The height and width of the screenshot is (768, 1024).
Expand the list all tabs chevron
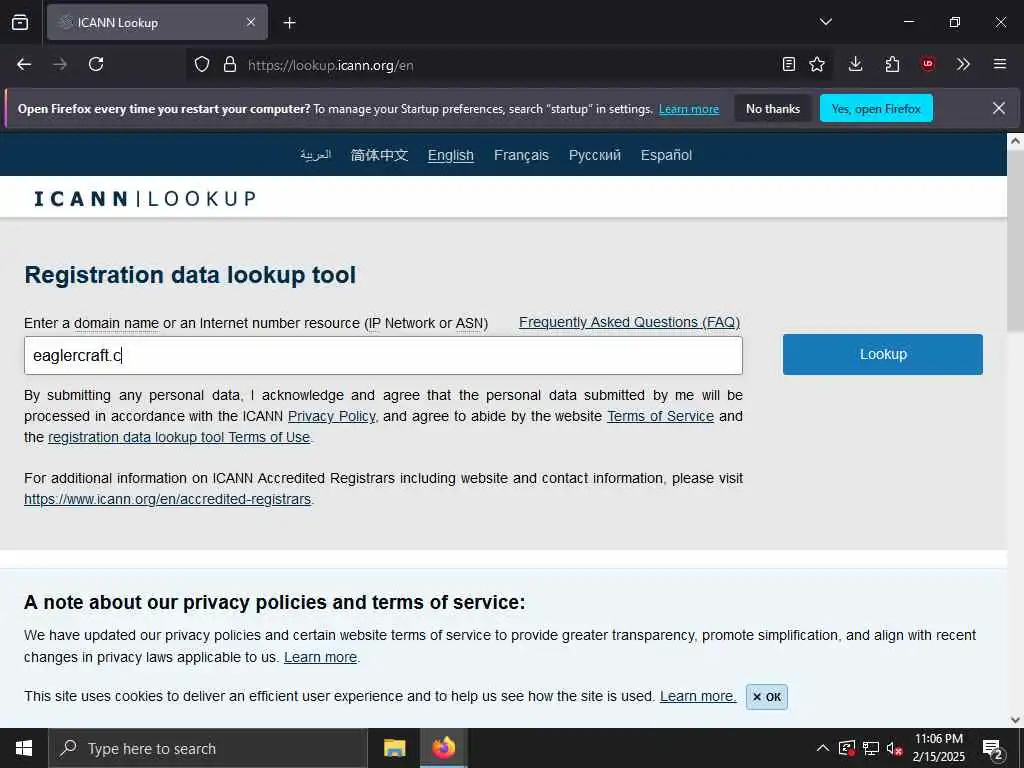pyautogui.click(x=825, y=22)
